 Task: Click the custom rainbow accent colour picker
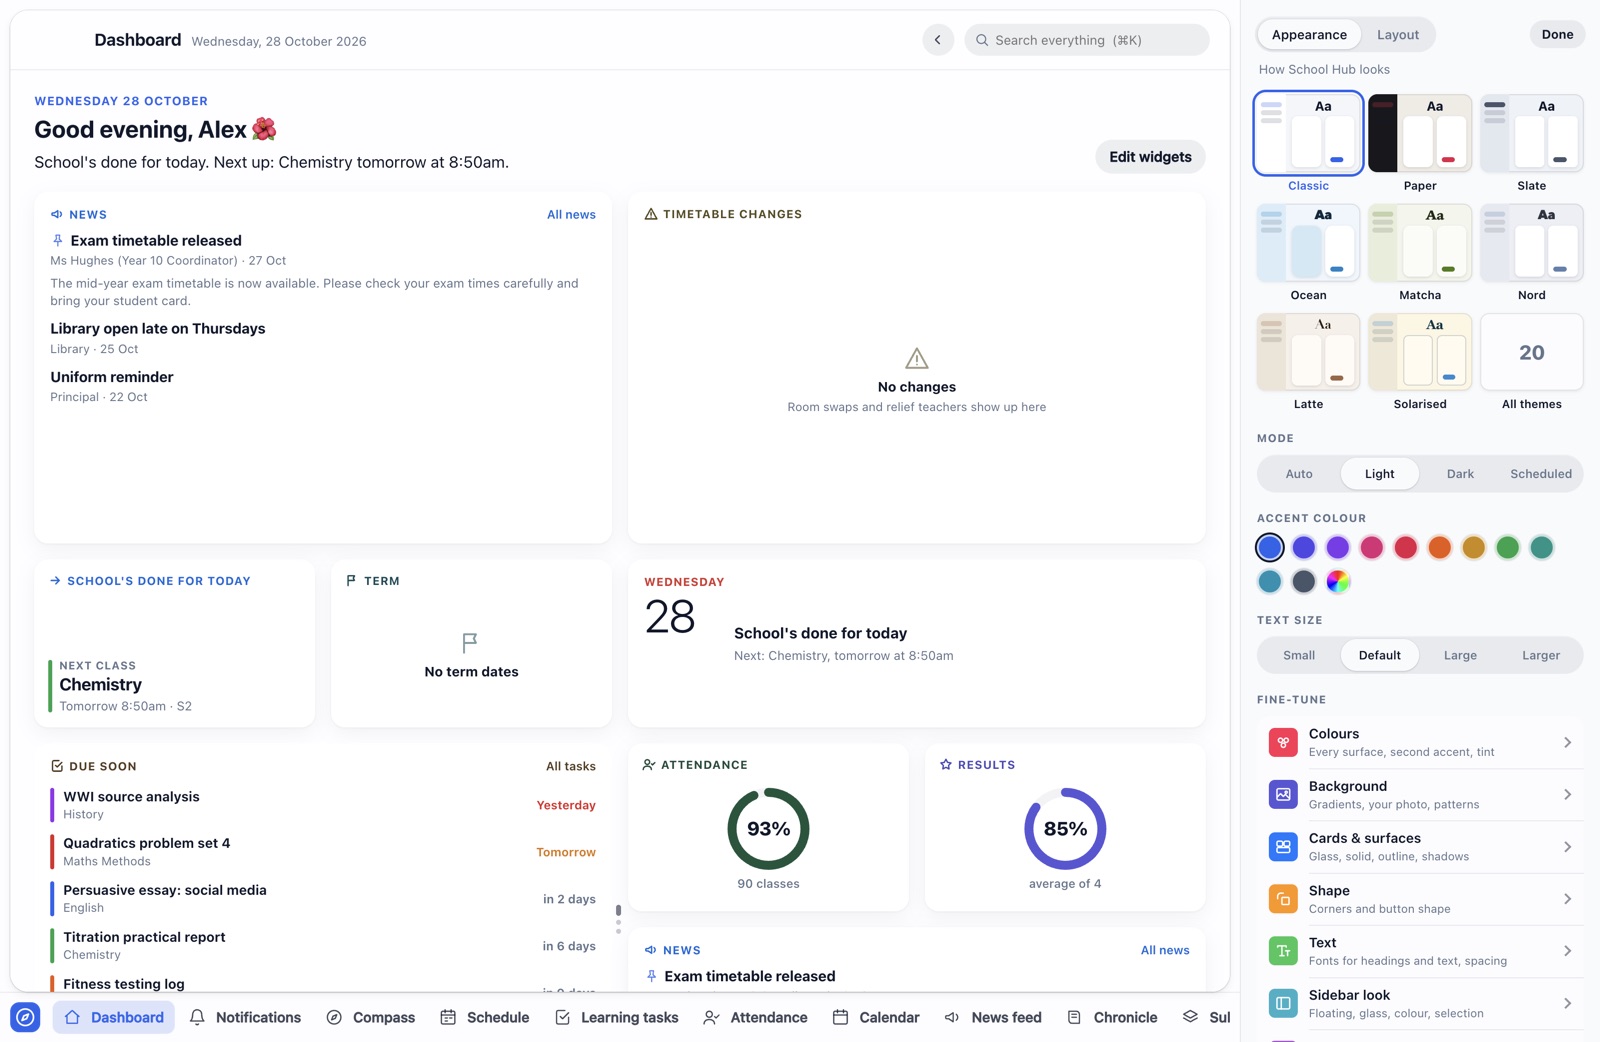(1338, 581)
